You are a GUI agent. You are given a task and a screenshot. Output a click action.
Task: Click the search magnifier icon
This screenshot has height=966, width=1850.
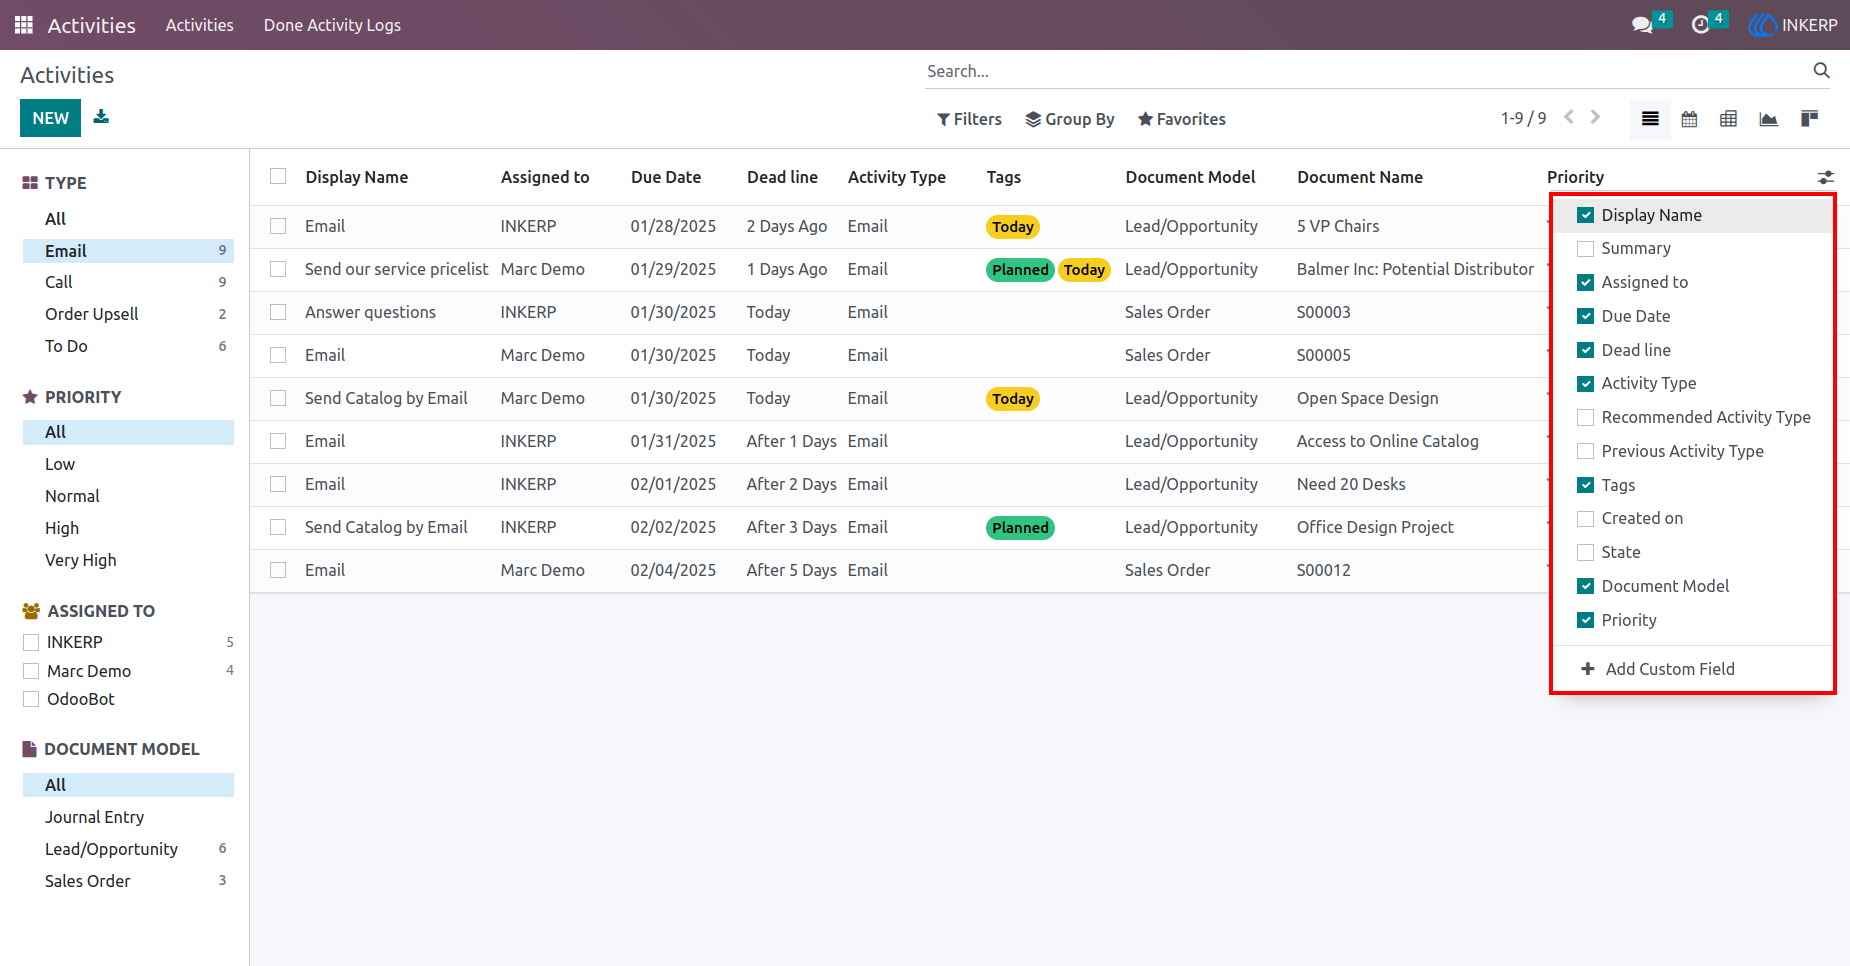(x=1821, y=71)
